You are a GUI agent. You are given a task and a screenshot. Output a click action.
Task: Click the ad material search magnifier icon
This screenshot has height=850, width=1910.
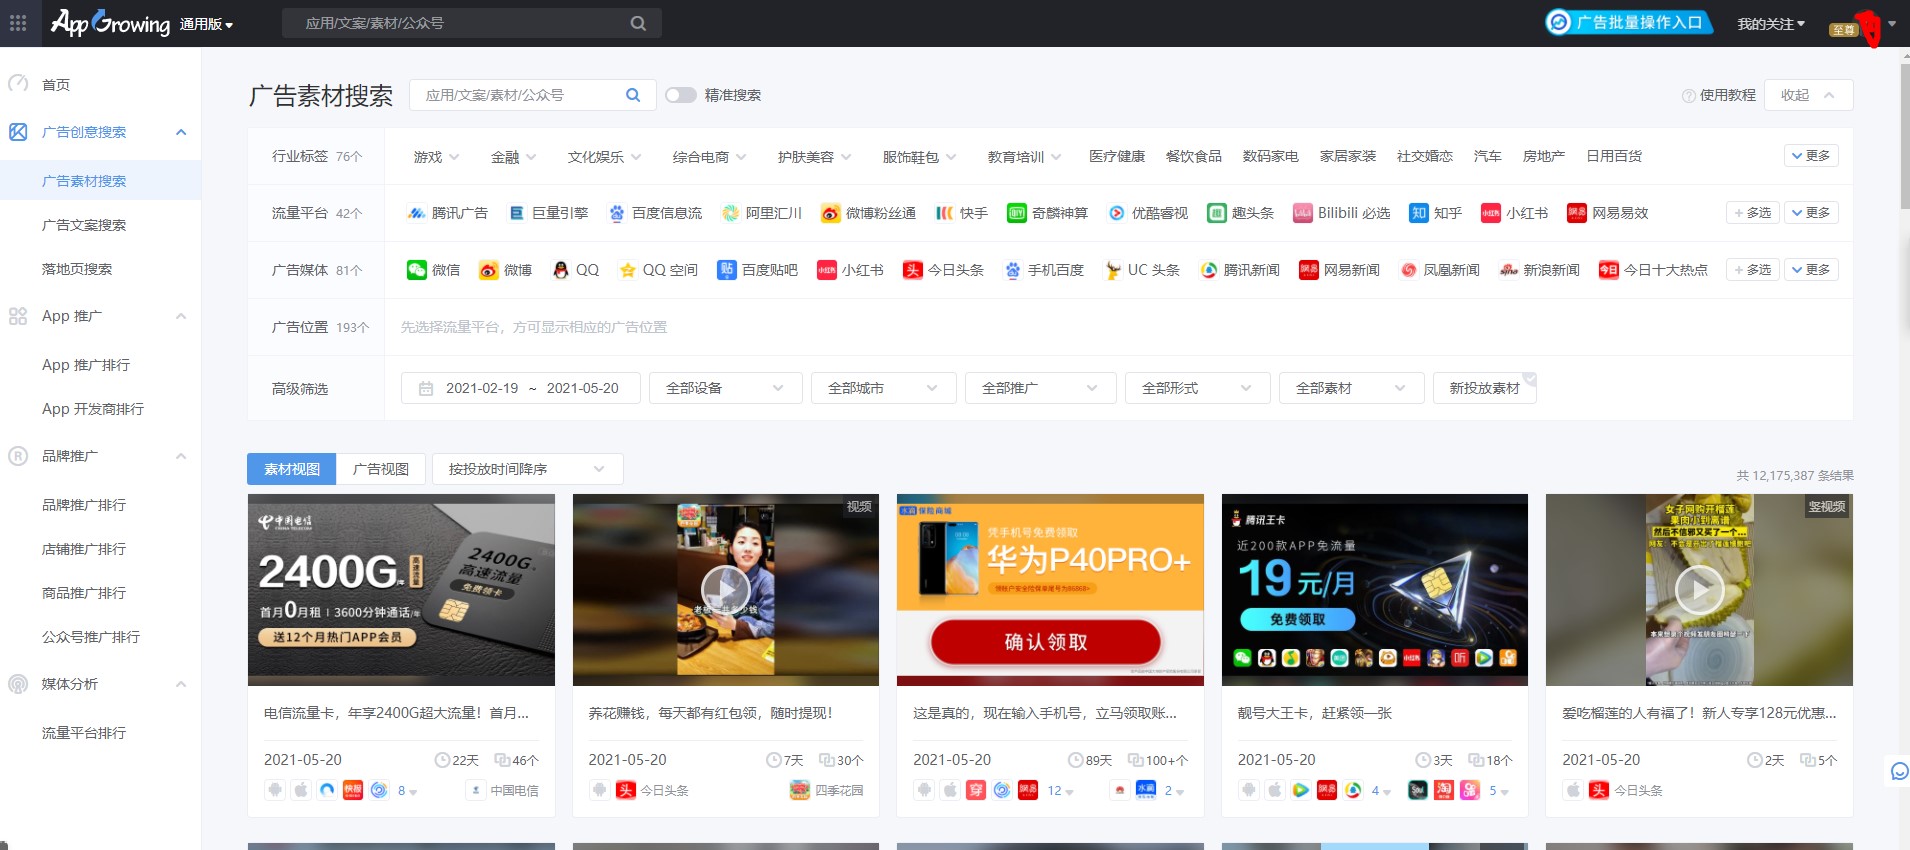(x=633, y=95)
